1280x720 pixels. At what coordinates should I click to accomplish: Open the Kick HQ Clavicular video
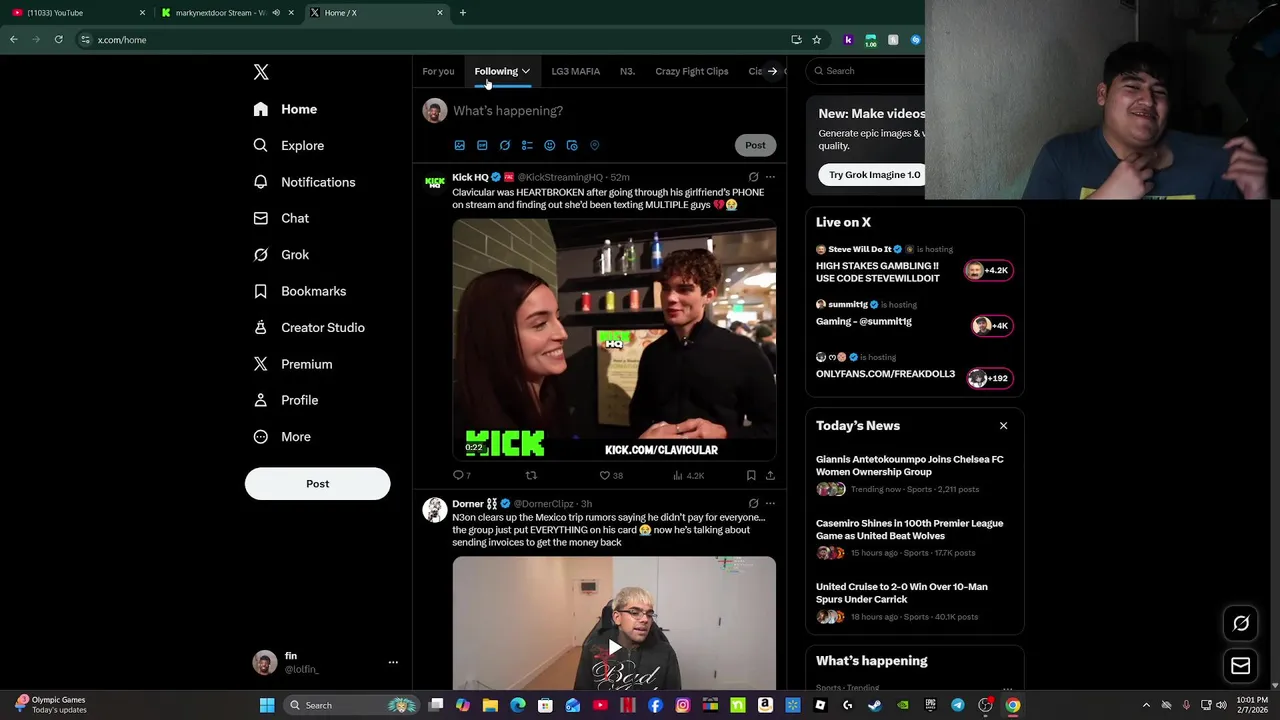click(614, 340)
